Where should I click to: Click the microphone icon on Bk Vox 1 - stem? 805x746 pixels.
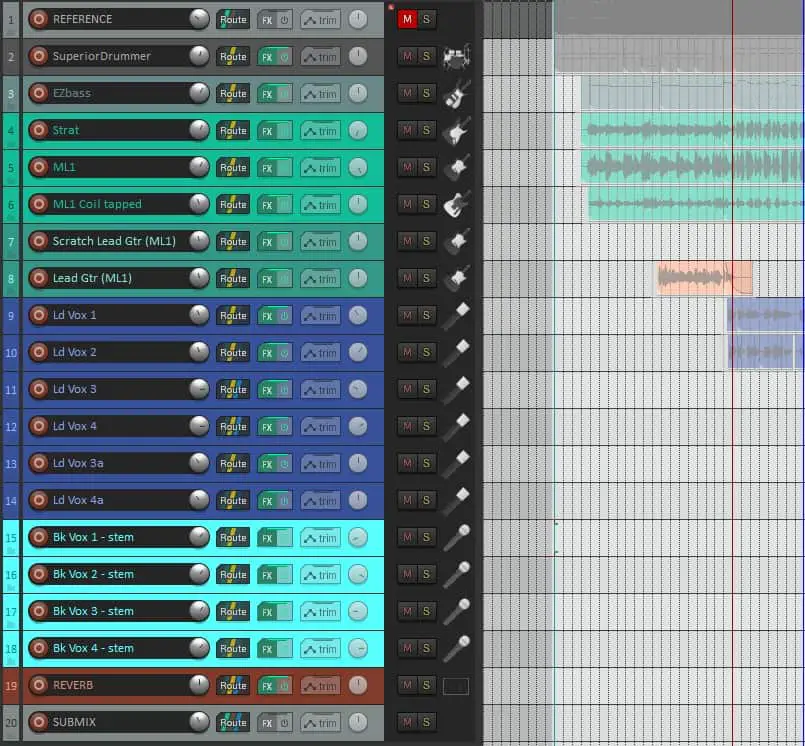[x=456, y=537]
